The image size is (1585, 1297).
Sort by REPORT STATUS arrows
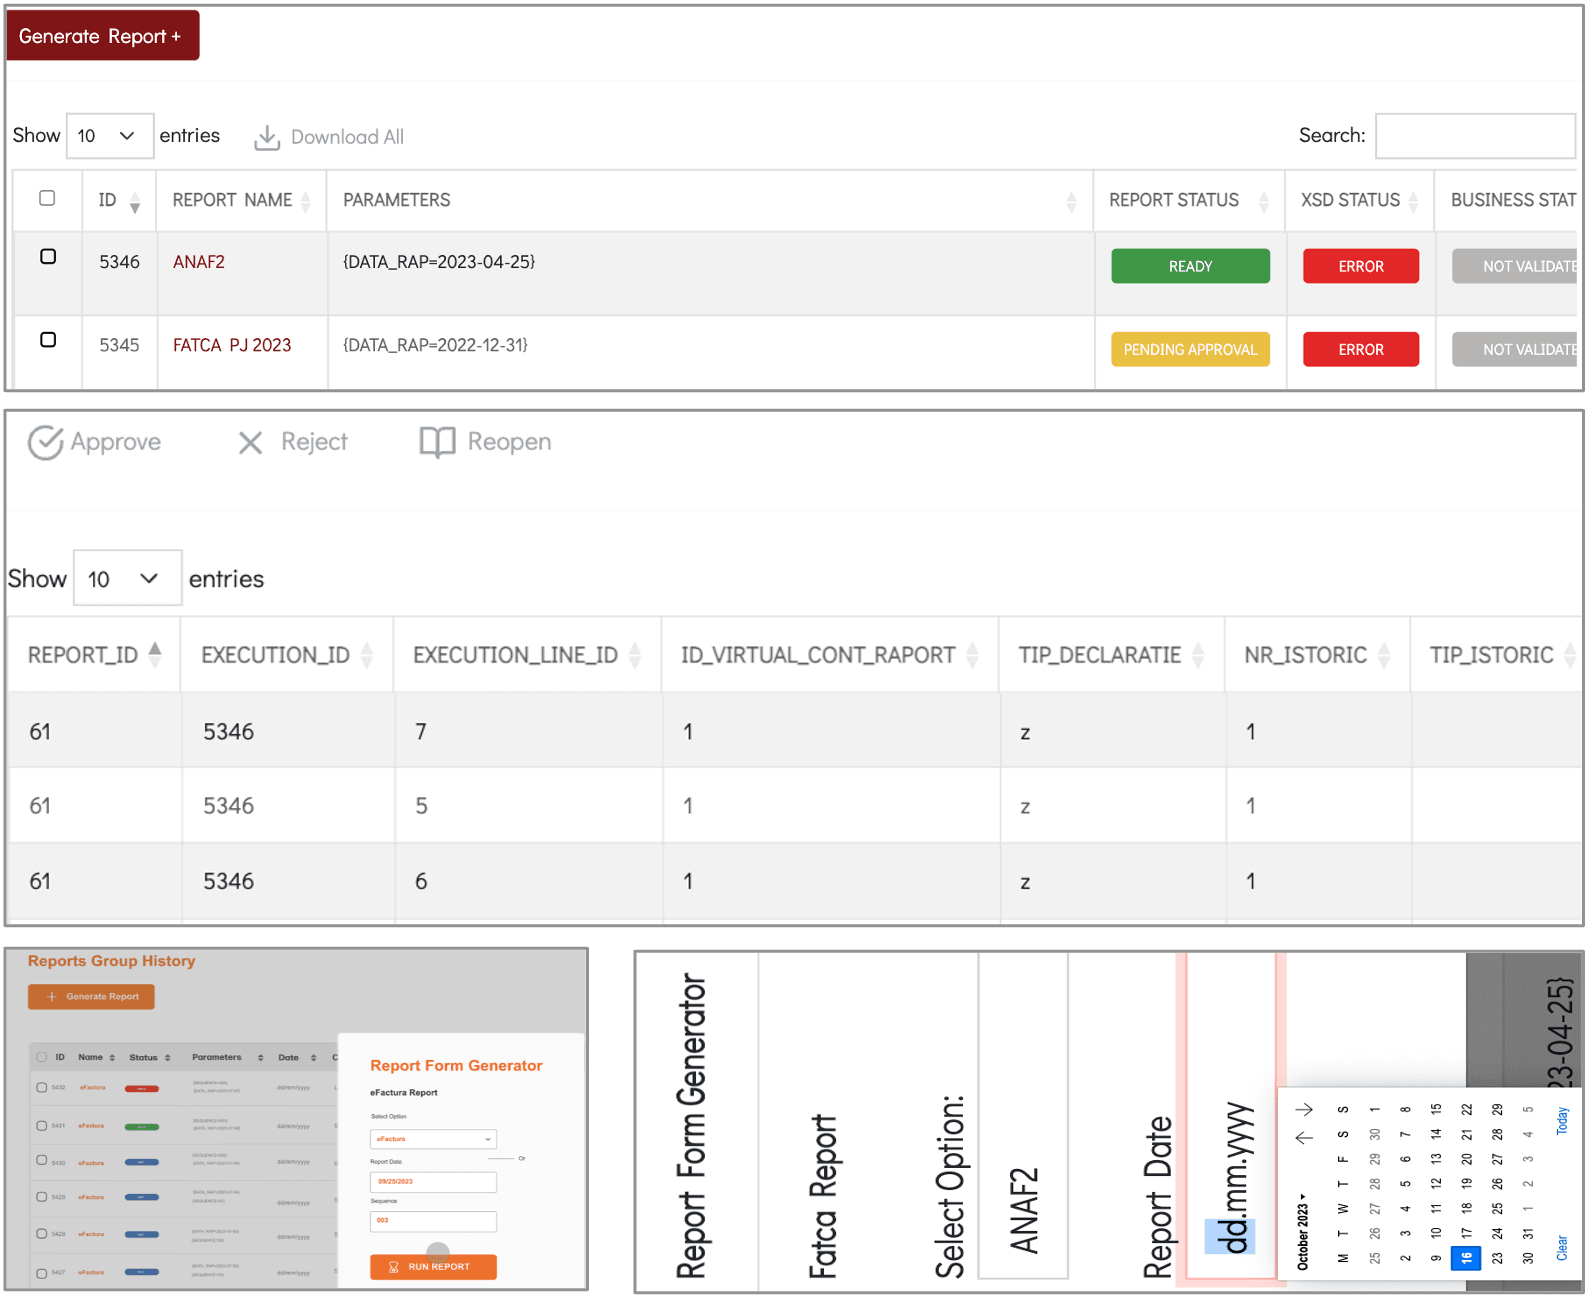pos(1264,201)
